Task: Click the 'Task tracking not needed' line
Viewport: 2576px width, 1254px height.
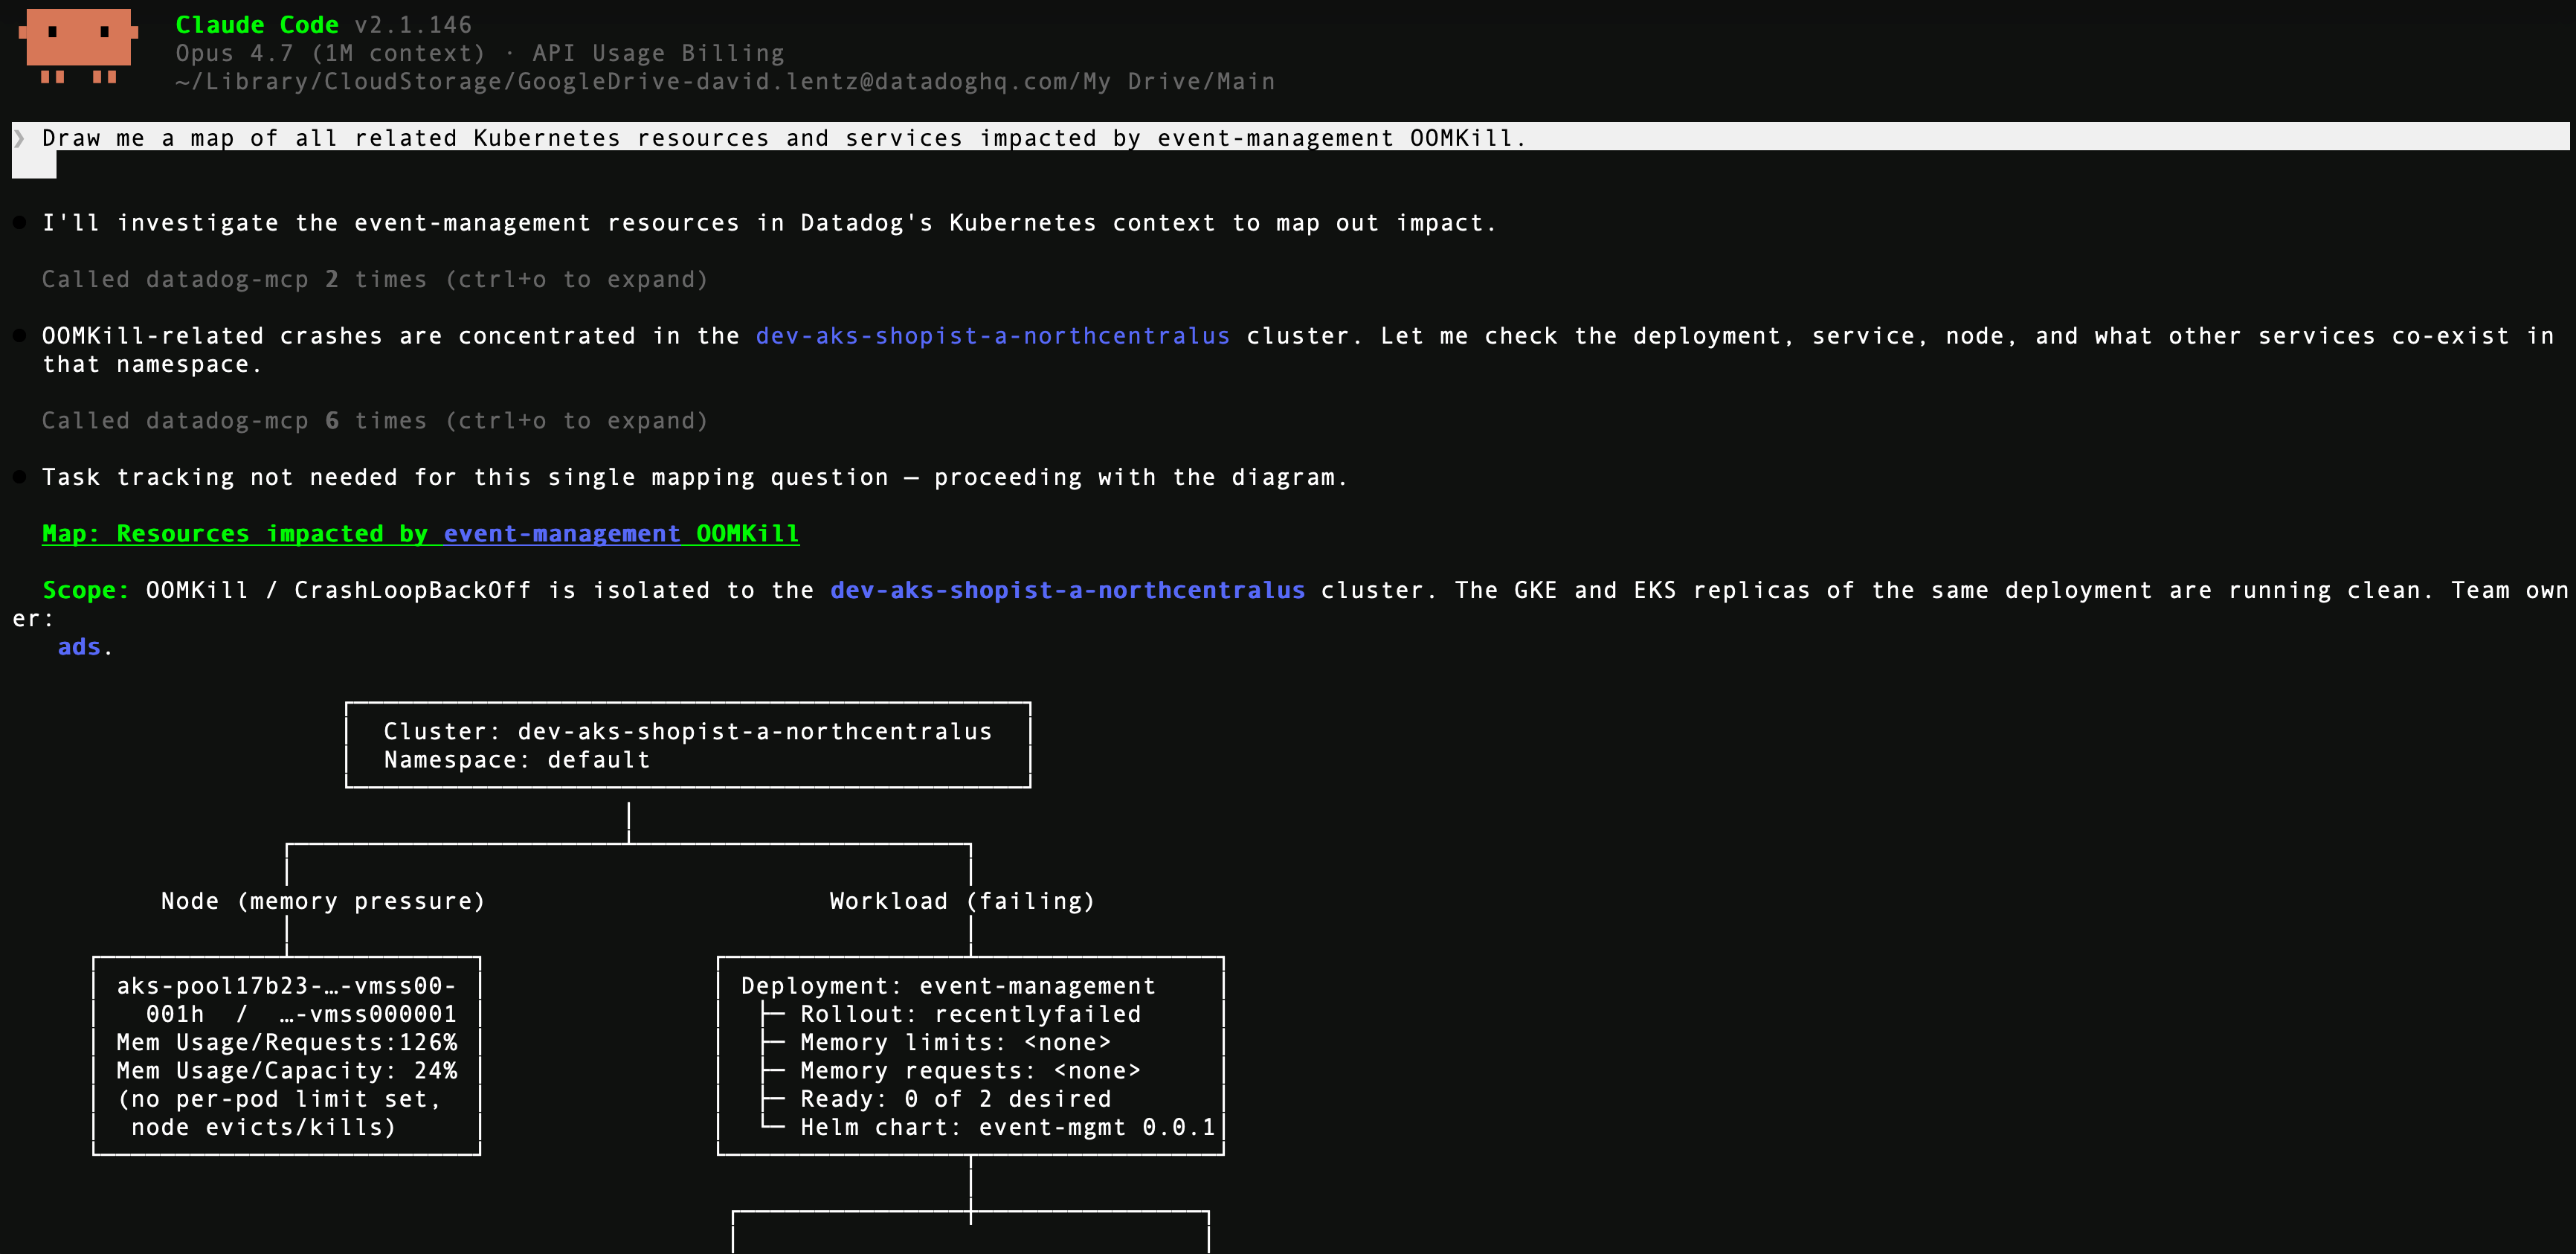Action: (695, 477)
